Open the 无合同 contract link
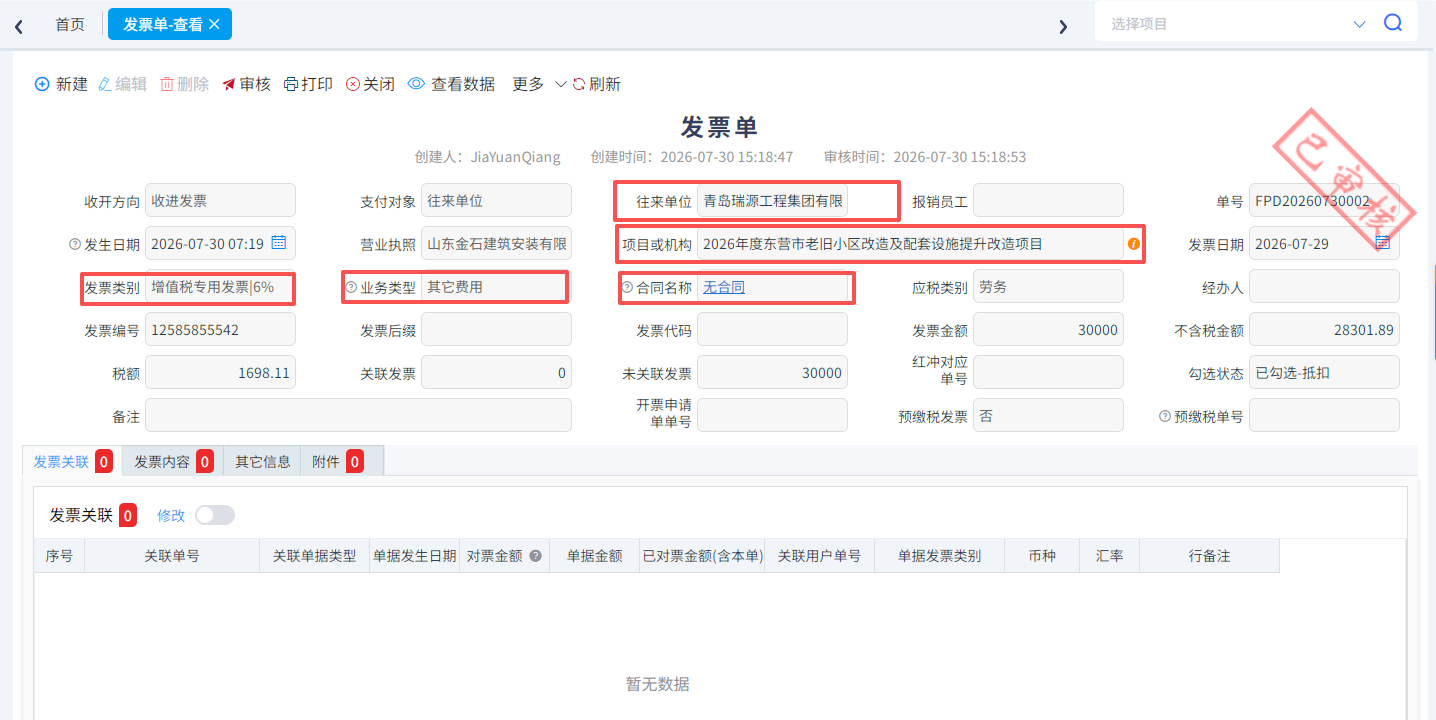This screenshot has height=720, width=1436. (724, 287)
